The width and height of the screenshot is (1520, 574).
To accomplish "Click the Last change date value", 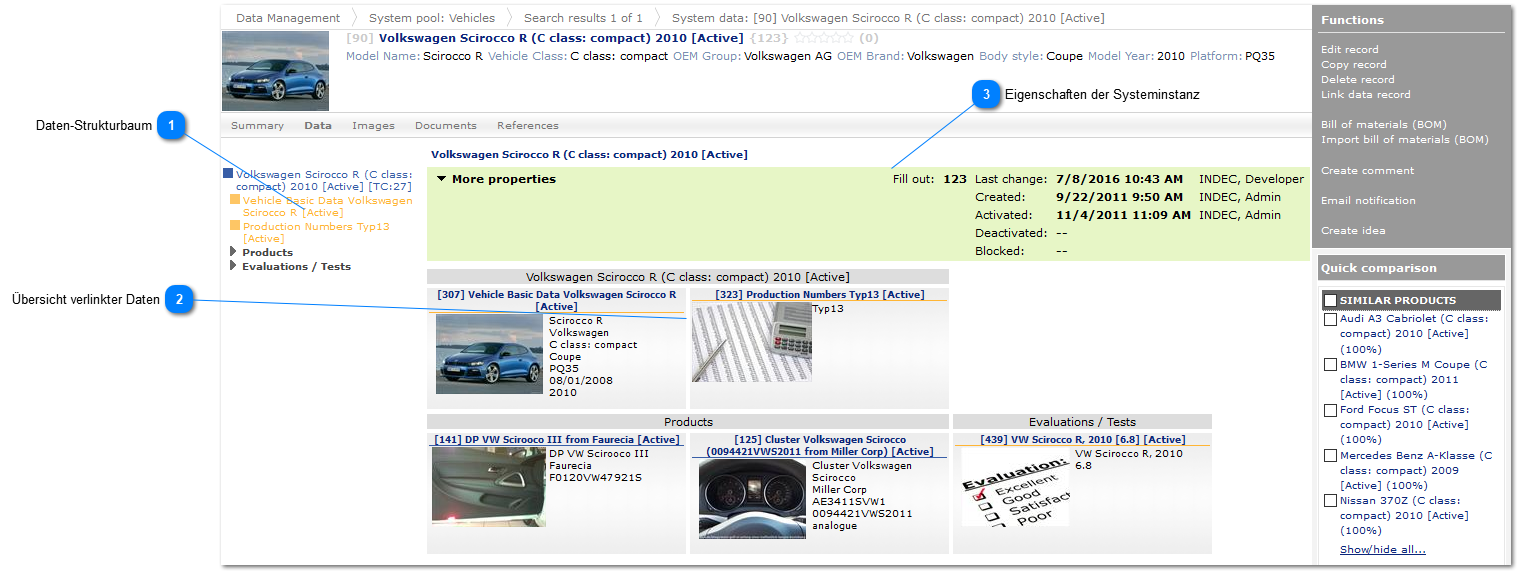I will point(1119,179).
